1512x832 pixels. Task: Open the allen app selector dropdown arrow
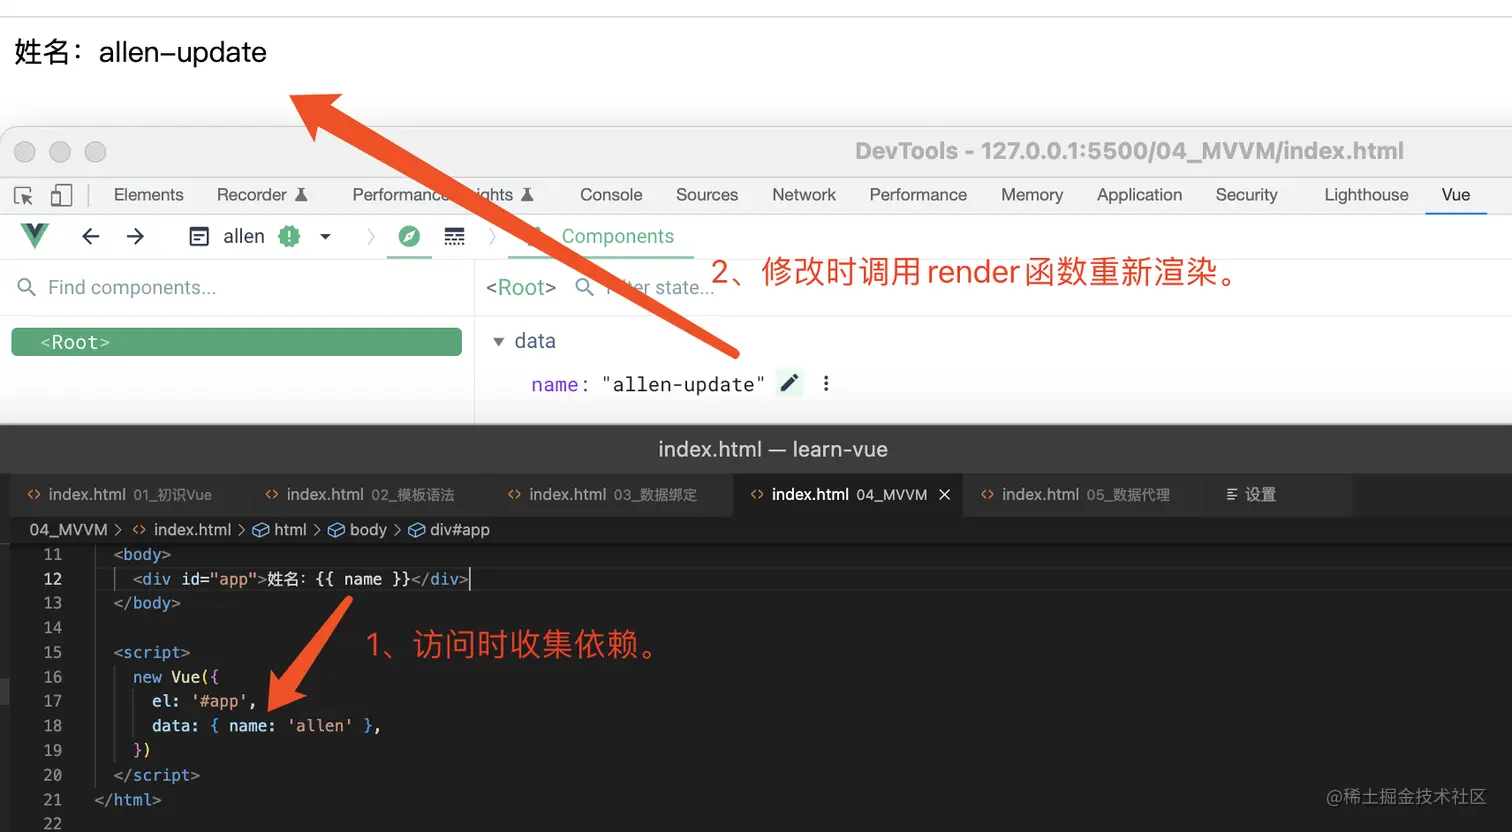tap(325, 237)
